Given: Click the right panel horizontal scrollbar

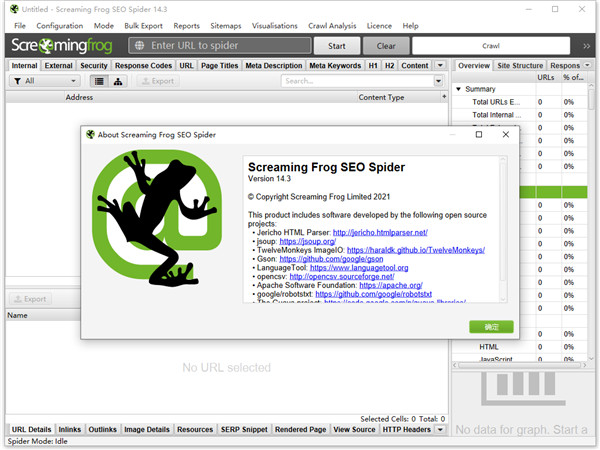Looking at the screenshot, I should coord(520,365).
